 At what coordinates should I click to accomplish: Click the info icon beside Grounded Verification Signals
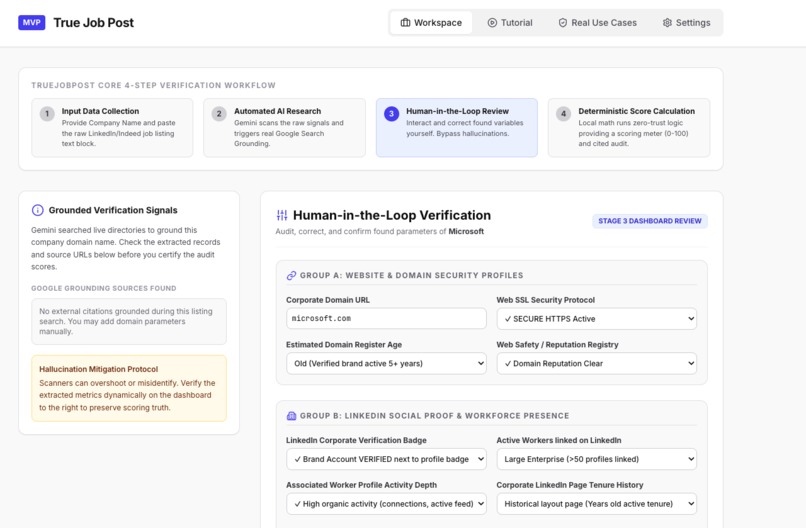point(38,210)
